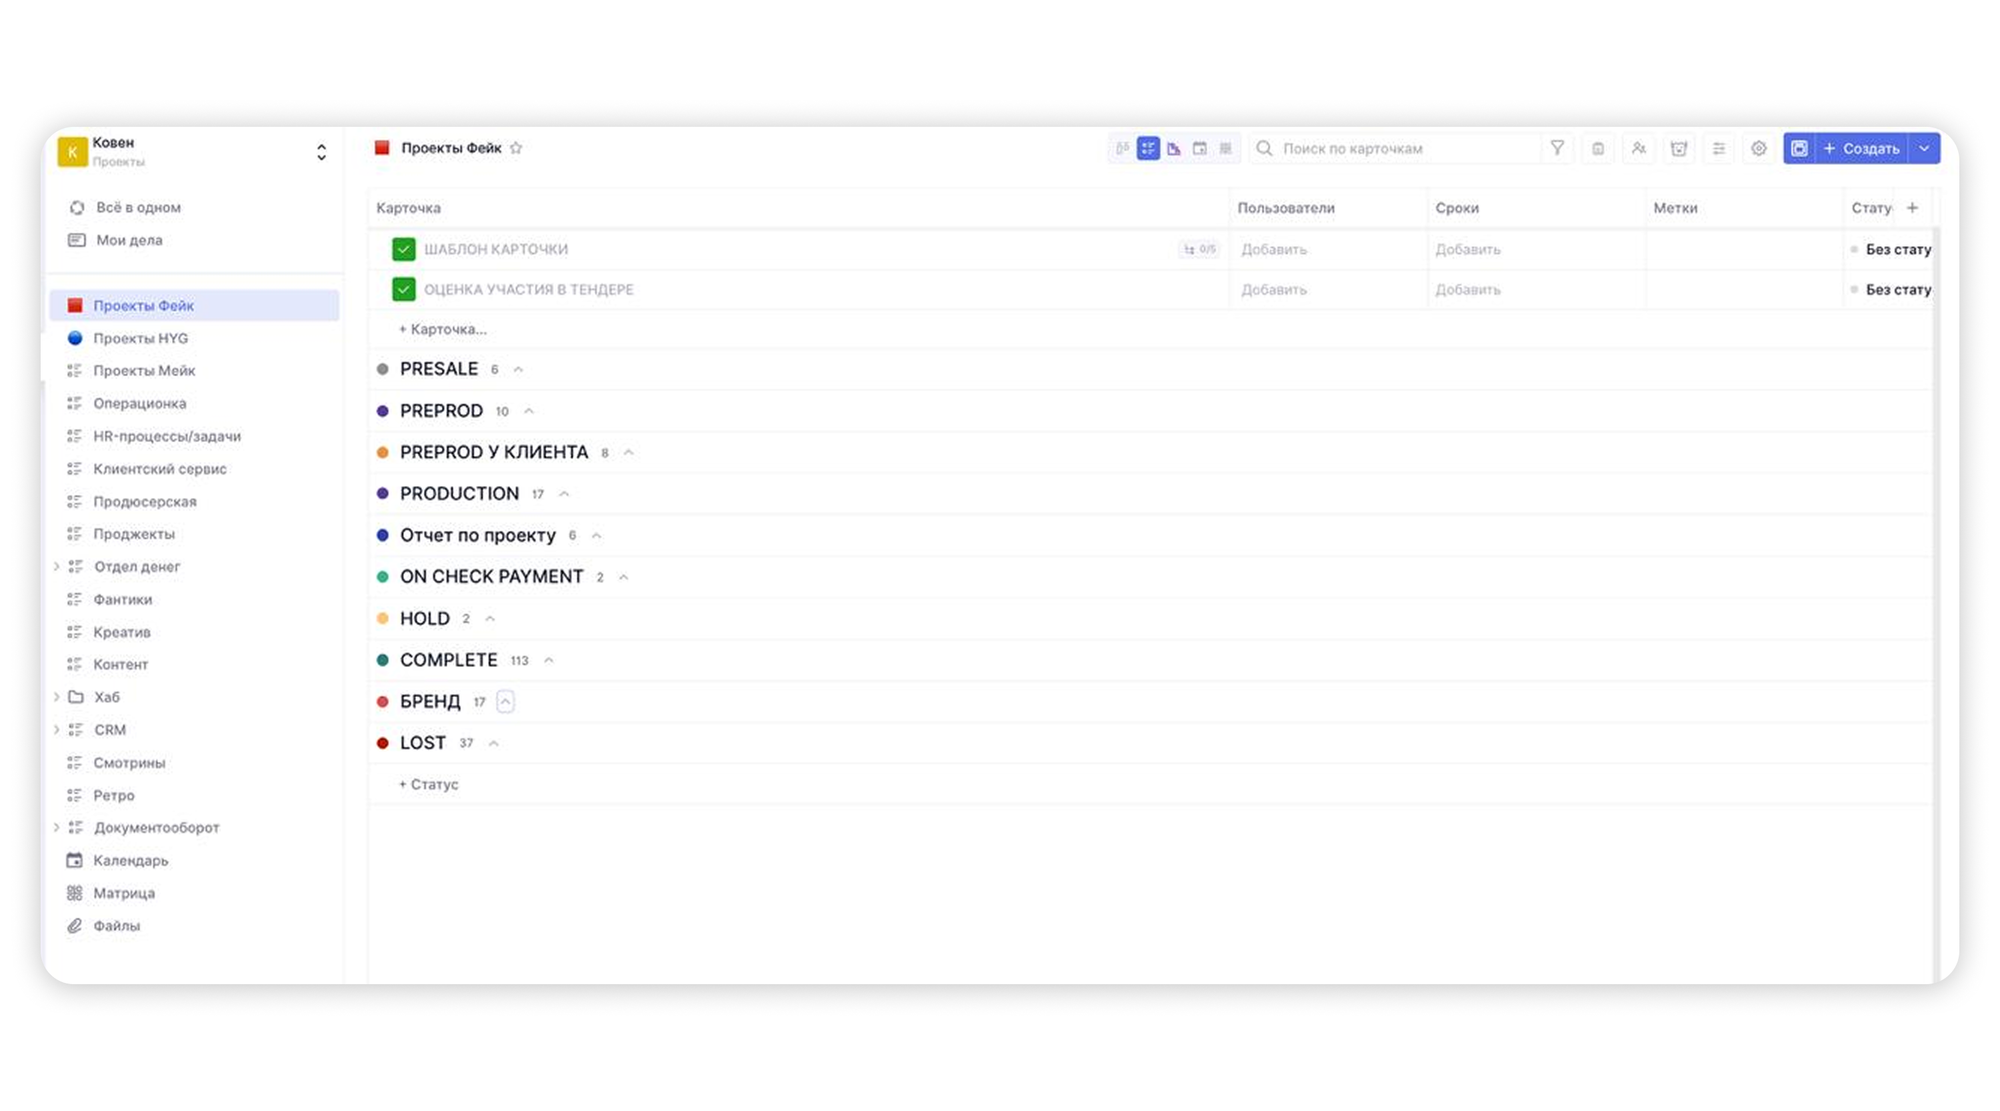Open Проекты HYG in sidebar
The height and width of the screenshot is (1111, 2000).
click(x=140, y=338)
